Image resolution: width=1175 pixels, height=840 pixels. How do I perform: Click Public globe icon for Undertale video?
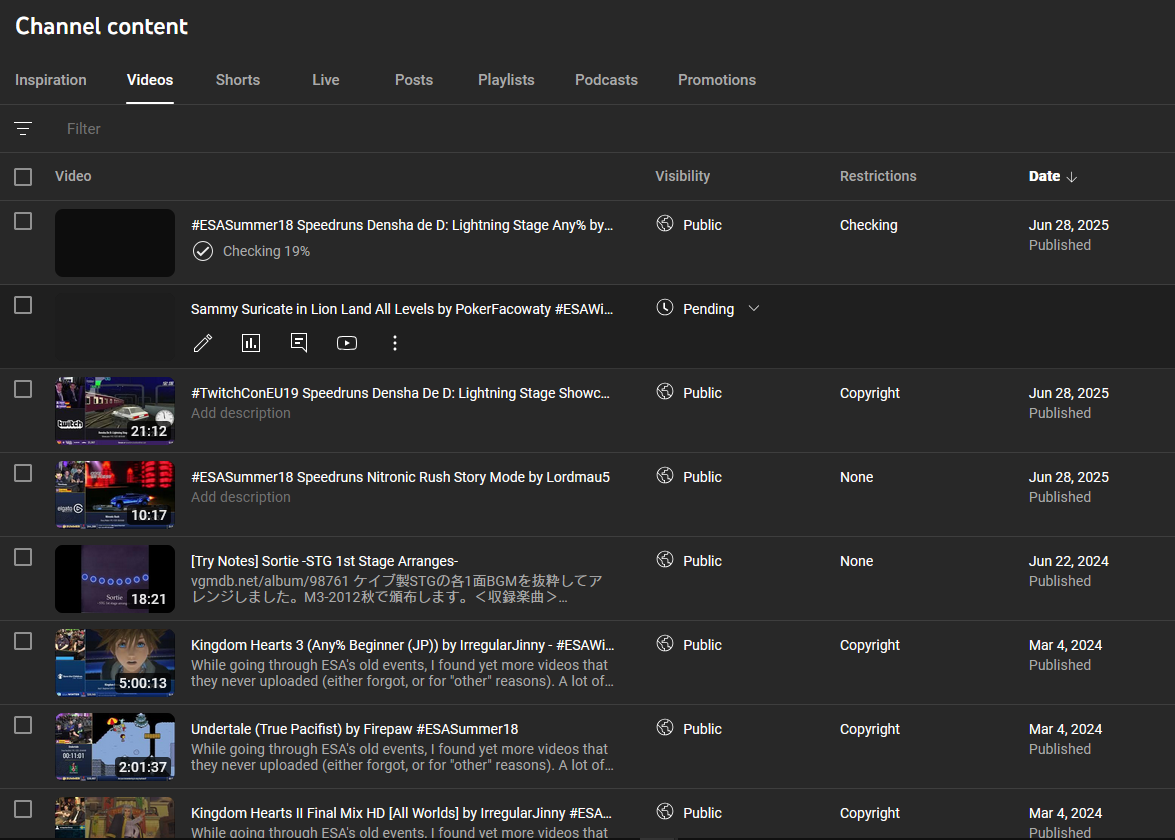[665, 727]
